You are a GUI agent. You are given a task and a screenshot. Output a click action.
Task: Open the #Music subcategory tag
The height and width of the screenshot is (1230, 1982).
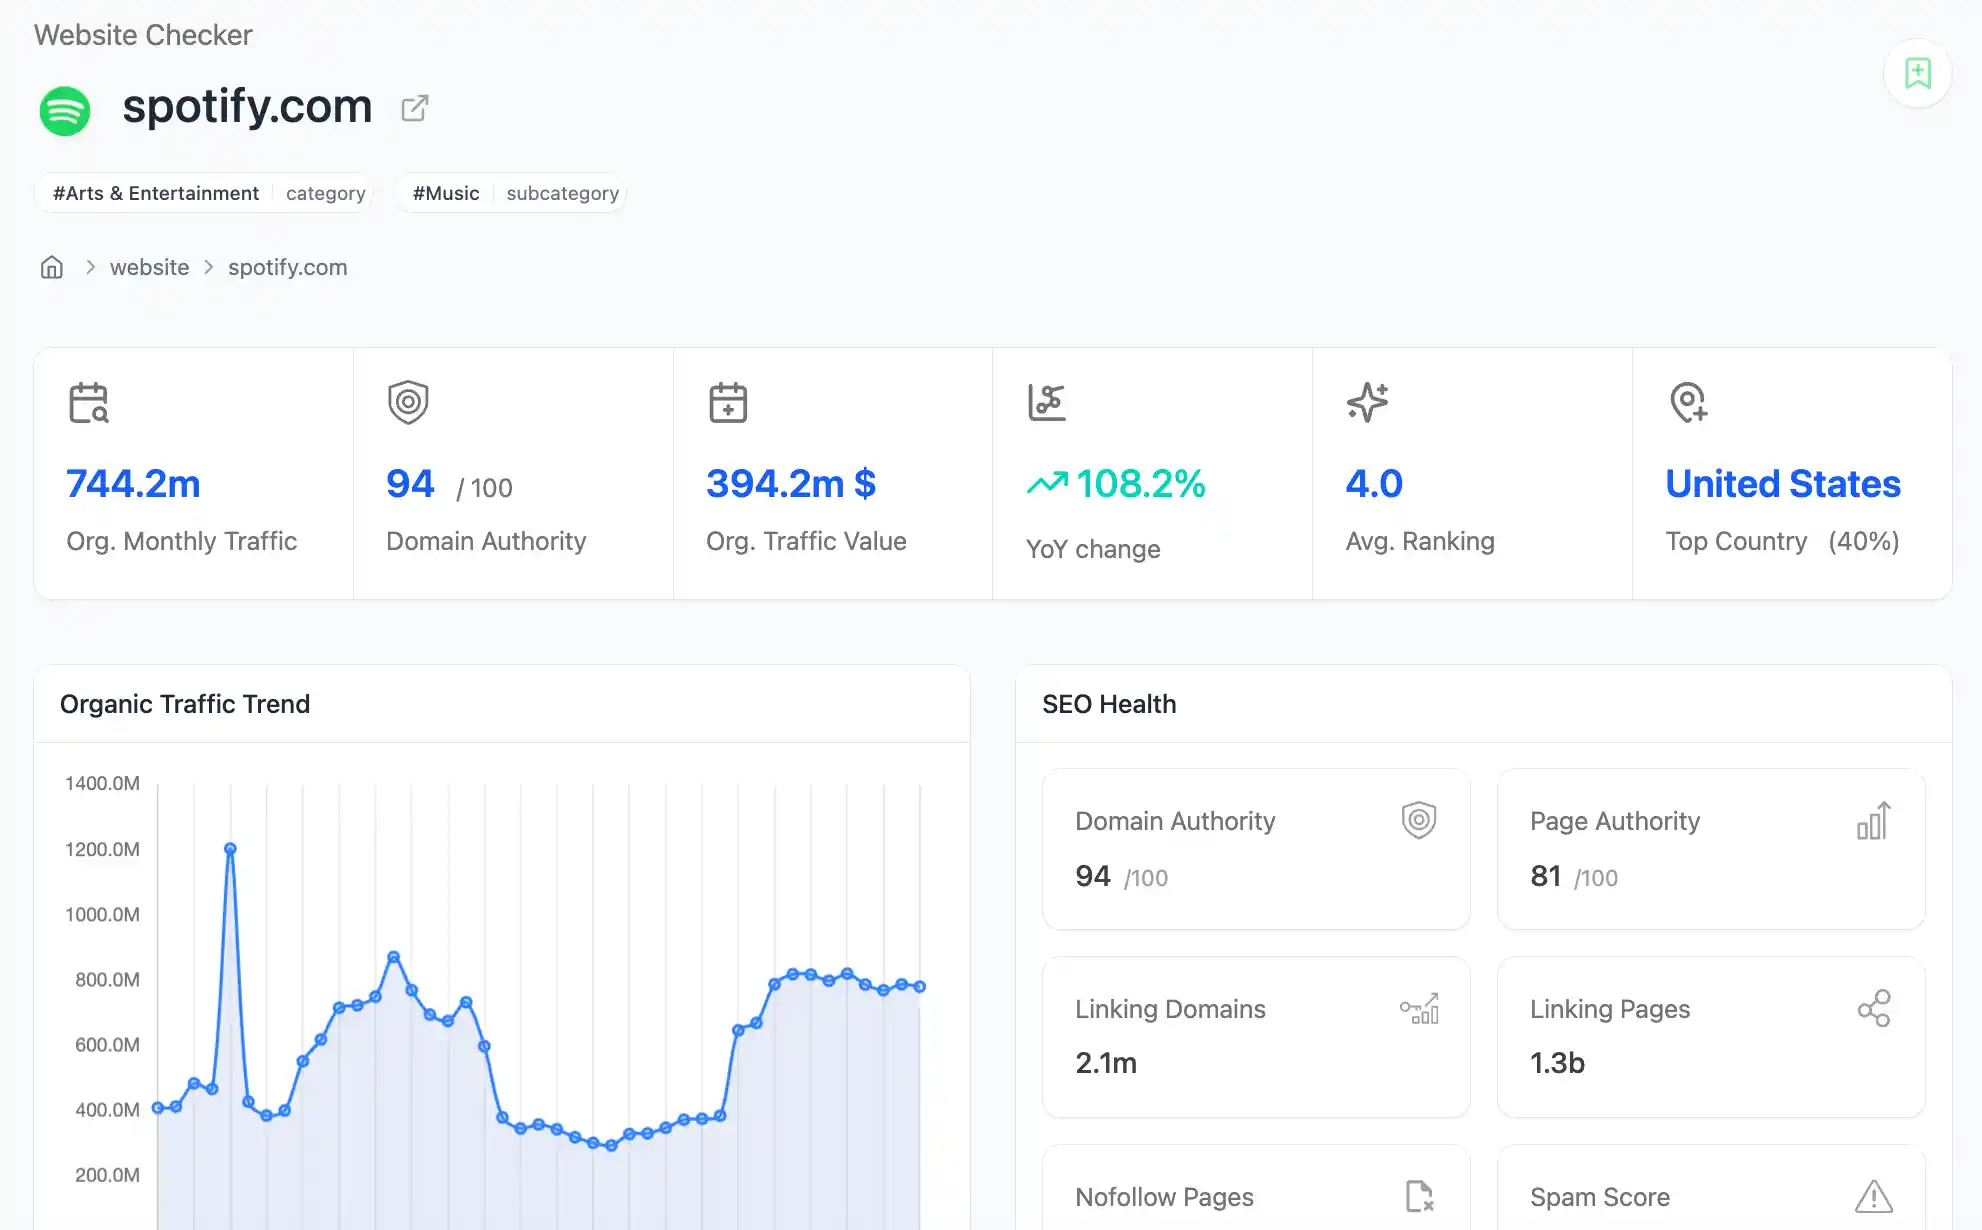click(510, 193)
